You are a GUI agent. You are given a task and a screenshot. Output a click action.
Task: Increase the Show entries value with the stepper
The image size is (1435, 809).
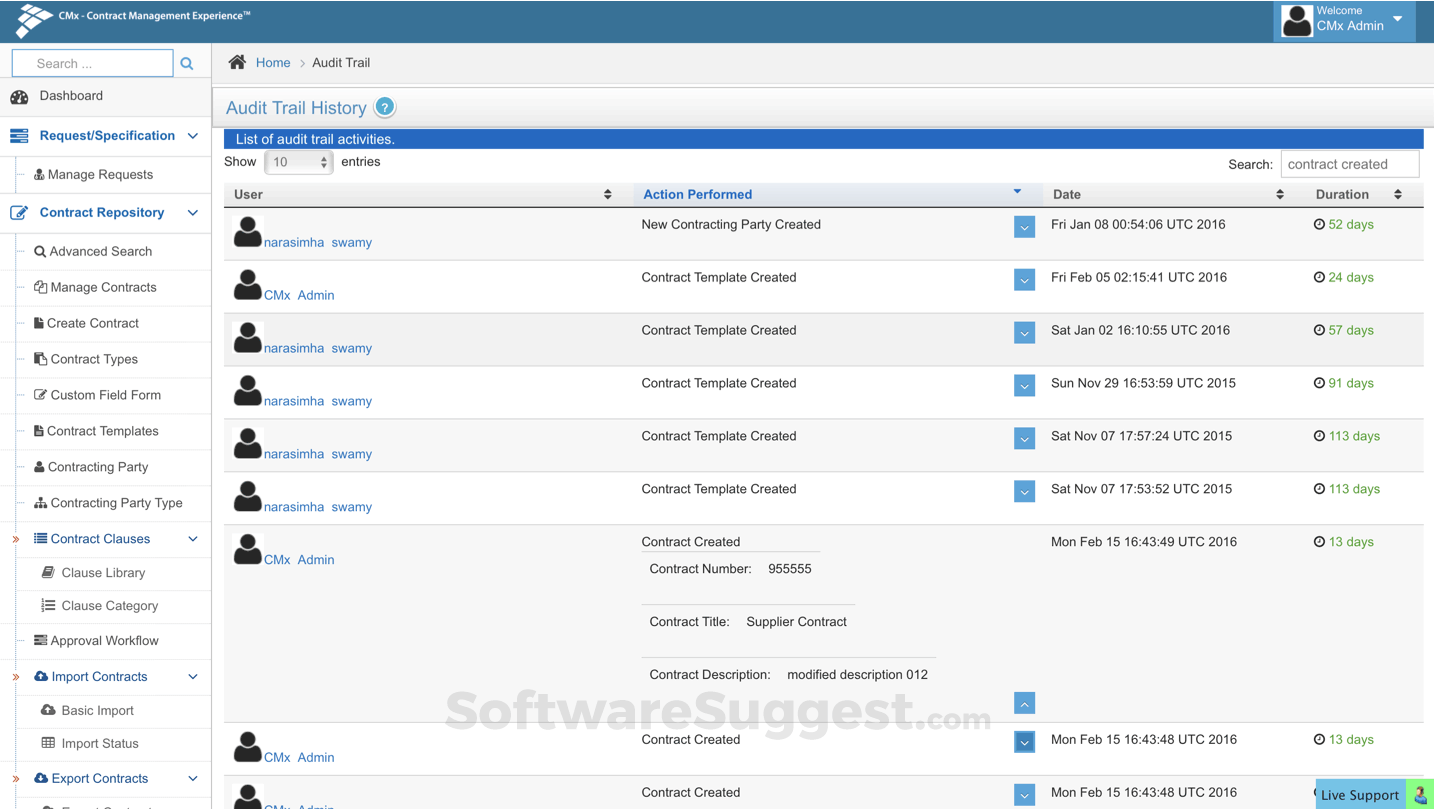[323, 156]
